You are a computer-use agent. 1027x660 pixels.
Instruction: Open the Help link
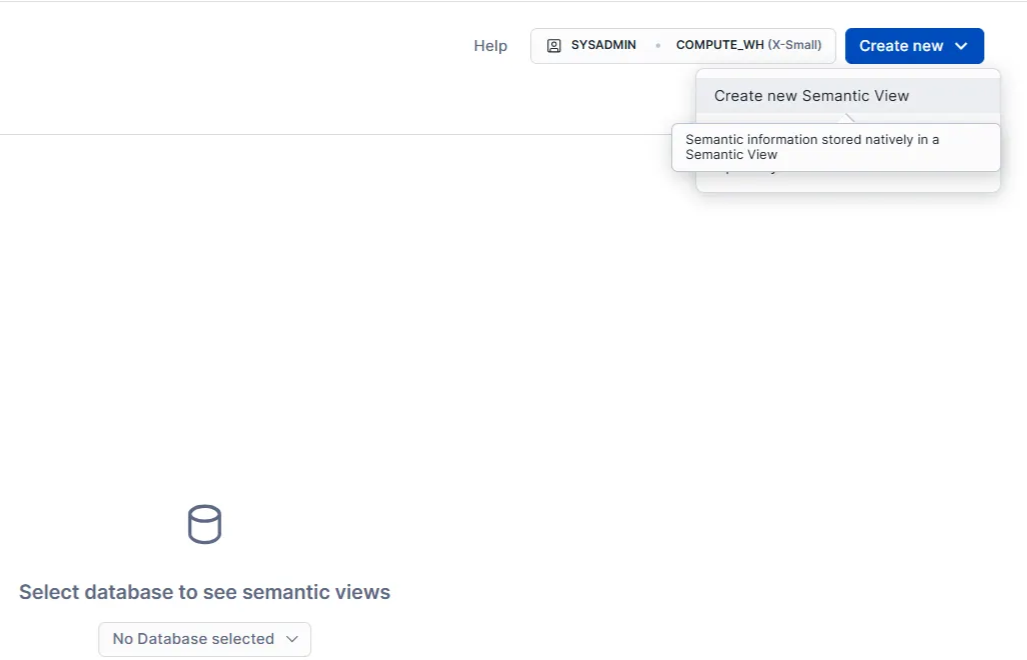point(490,46)
